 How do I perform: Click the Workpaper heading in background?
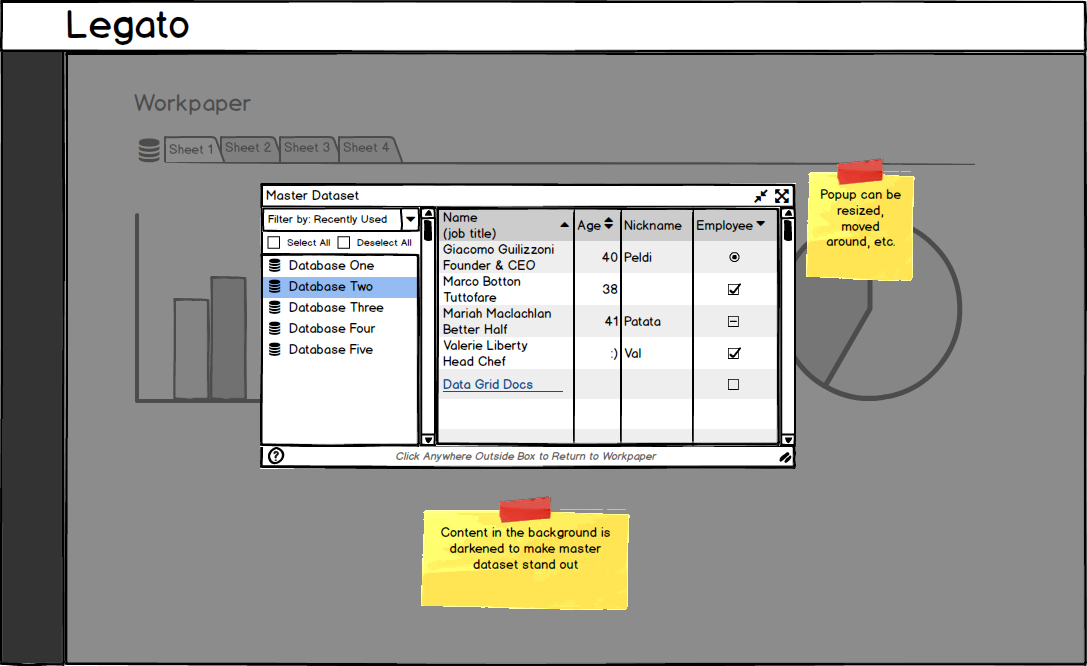pos(192,103)
